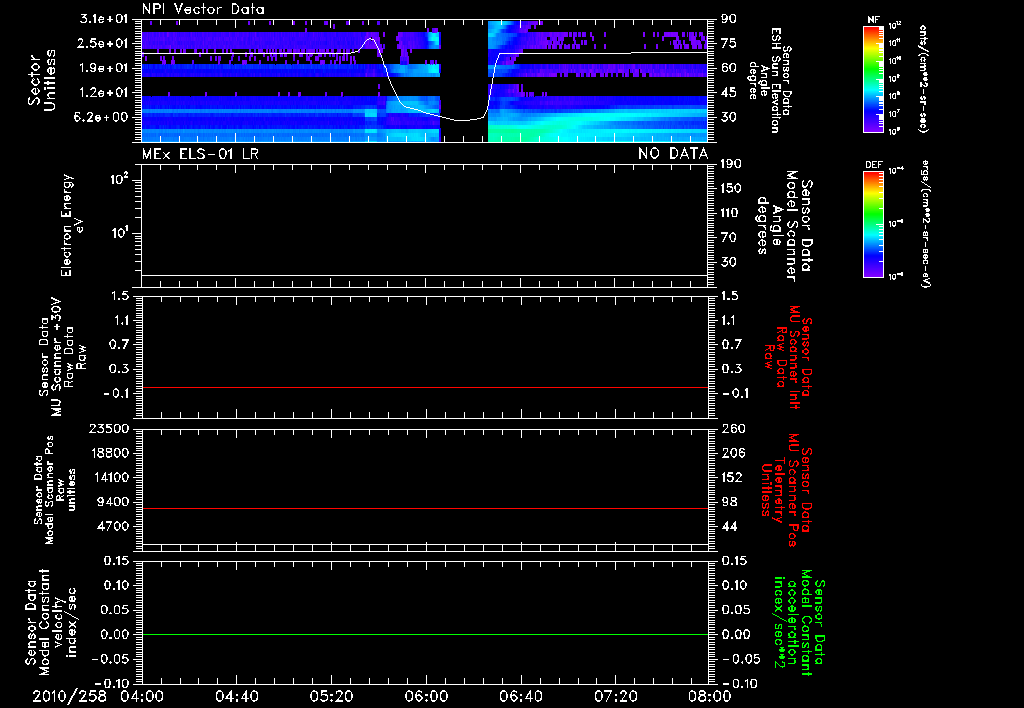The height and width of the screenshot is (708, 1024).
Task: Click the '1.2e+01' sector tick label
Action: click(x=104, y=93)
